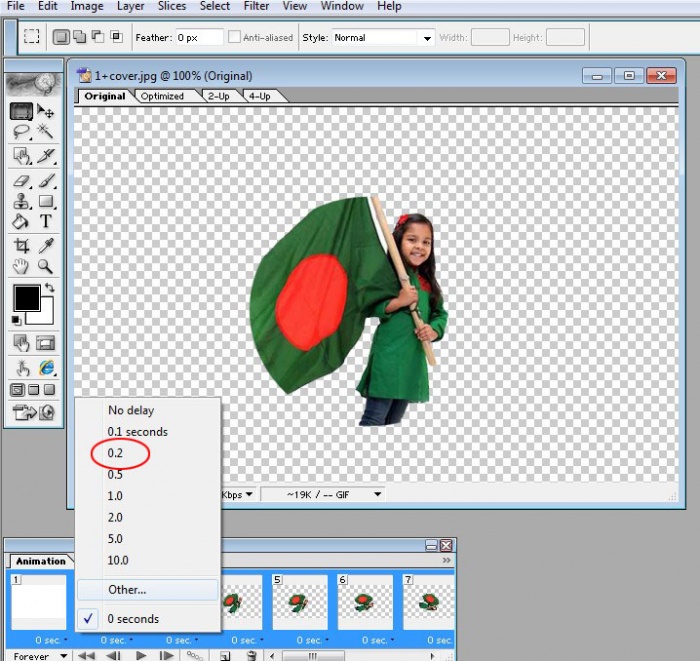Click the black foreground color swatch
Screen dimensions: 700x661
click(25, 298)
